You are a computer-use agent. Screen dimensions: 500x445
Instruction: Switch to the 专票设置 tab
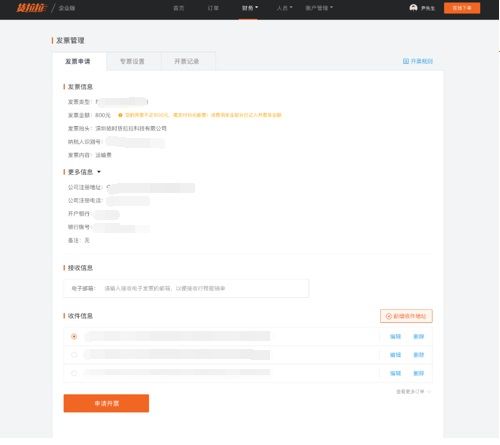[x=132, y=61]
